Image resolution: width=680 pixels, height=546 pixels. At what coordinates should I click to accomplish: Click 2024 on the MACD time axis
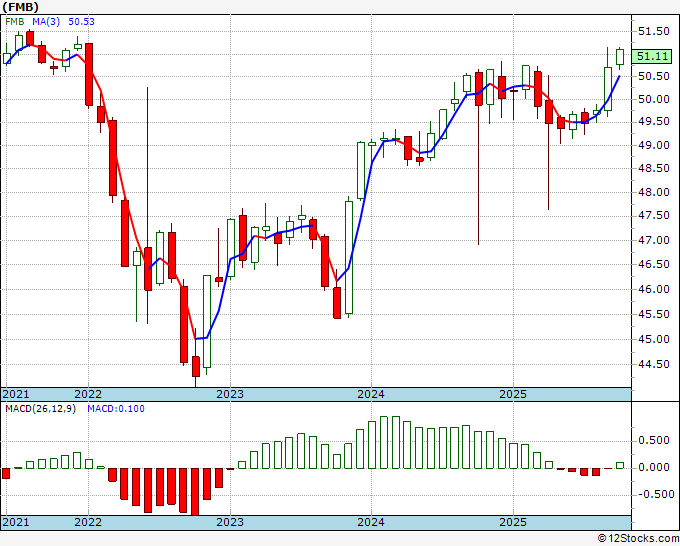pyautogui.click(x=371, y=522)
